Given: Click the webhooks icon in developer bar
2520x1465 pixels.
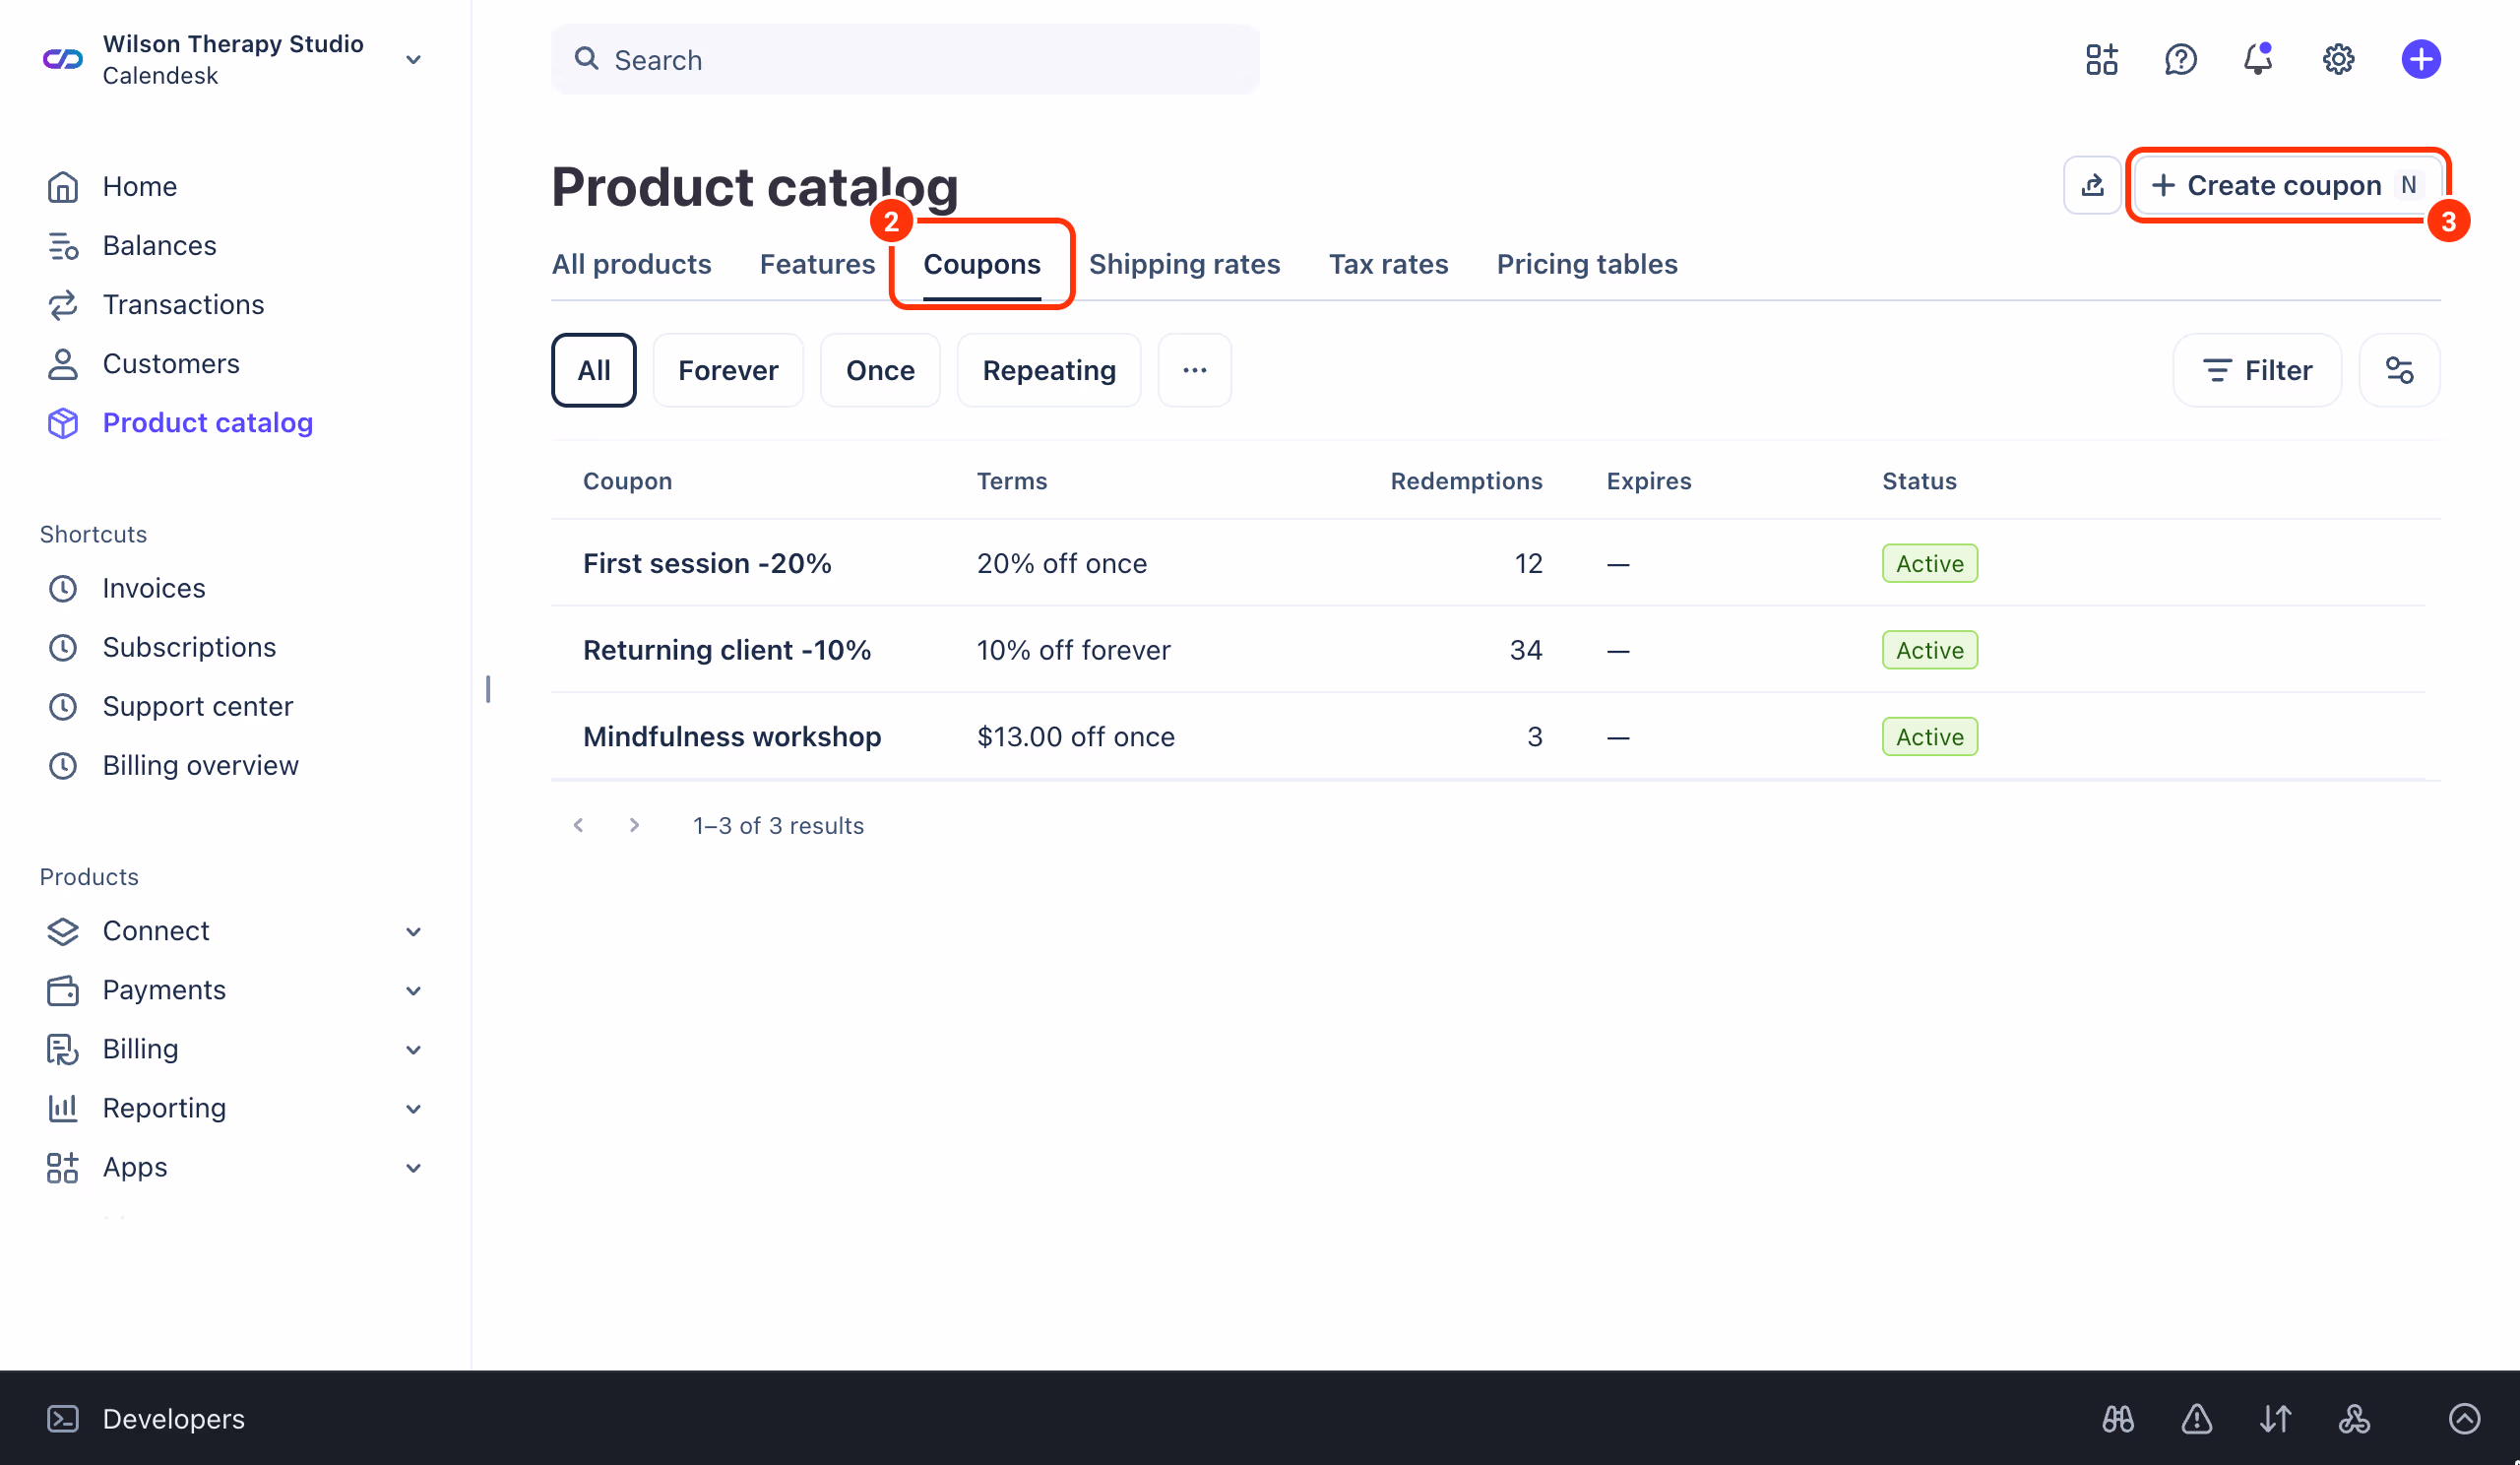Looking at the screenshot, I should [2354, 1418].
